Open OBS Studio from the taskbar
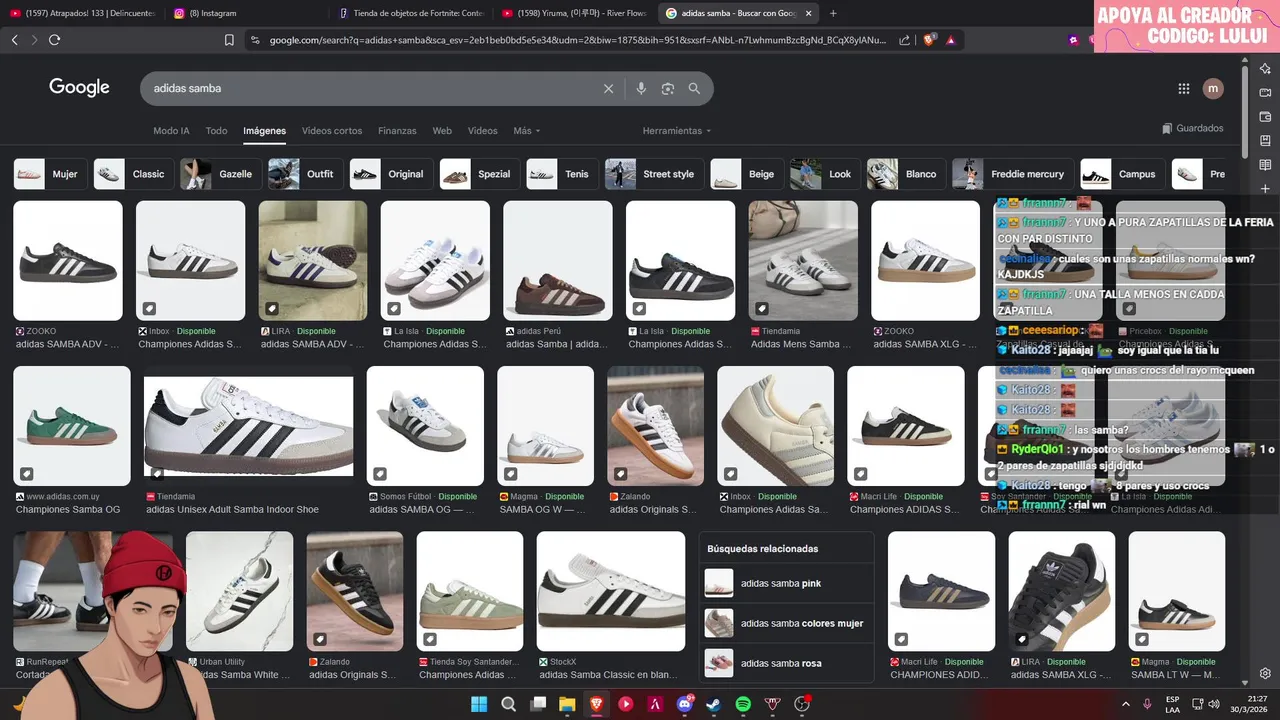Image resolution: width=1280 pixels, height=720 pixels. (x=802, y=704)
